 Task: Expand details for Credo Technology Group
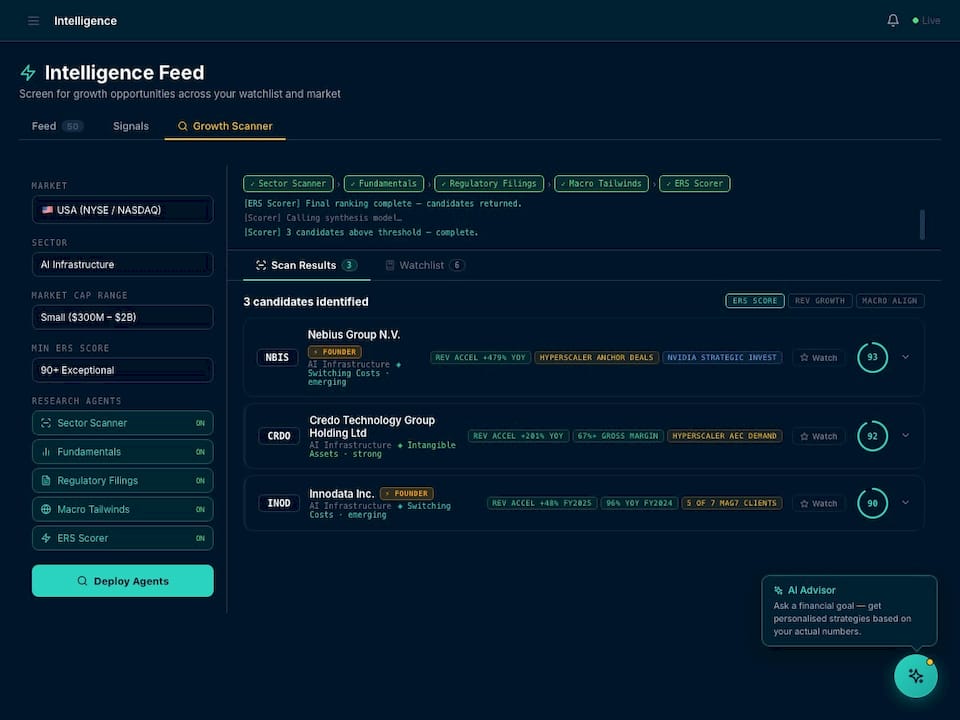pyautogui.click(x=906, y=435)
